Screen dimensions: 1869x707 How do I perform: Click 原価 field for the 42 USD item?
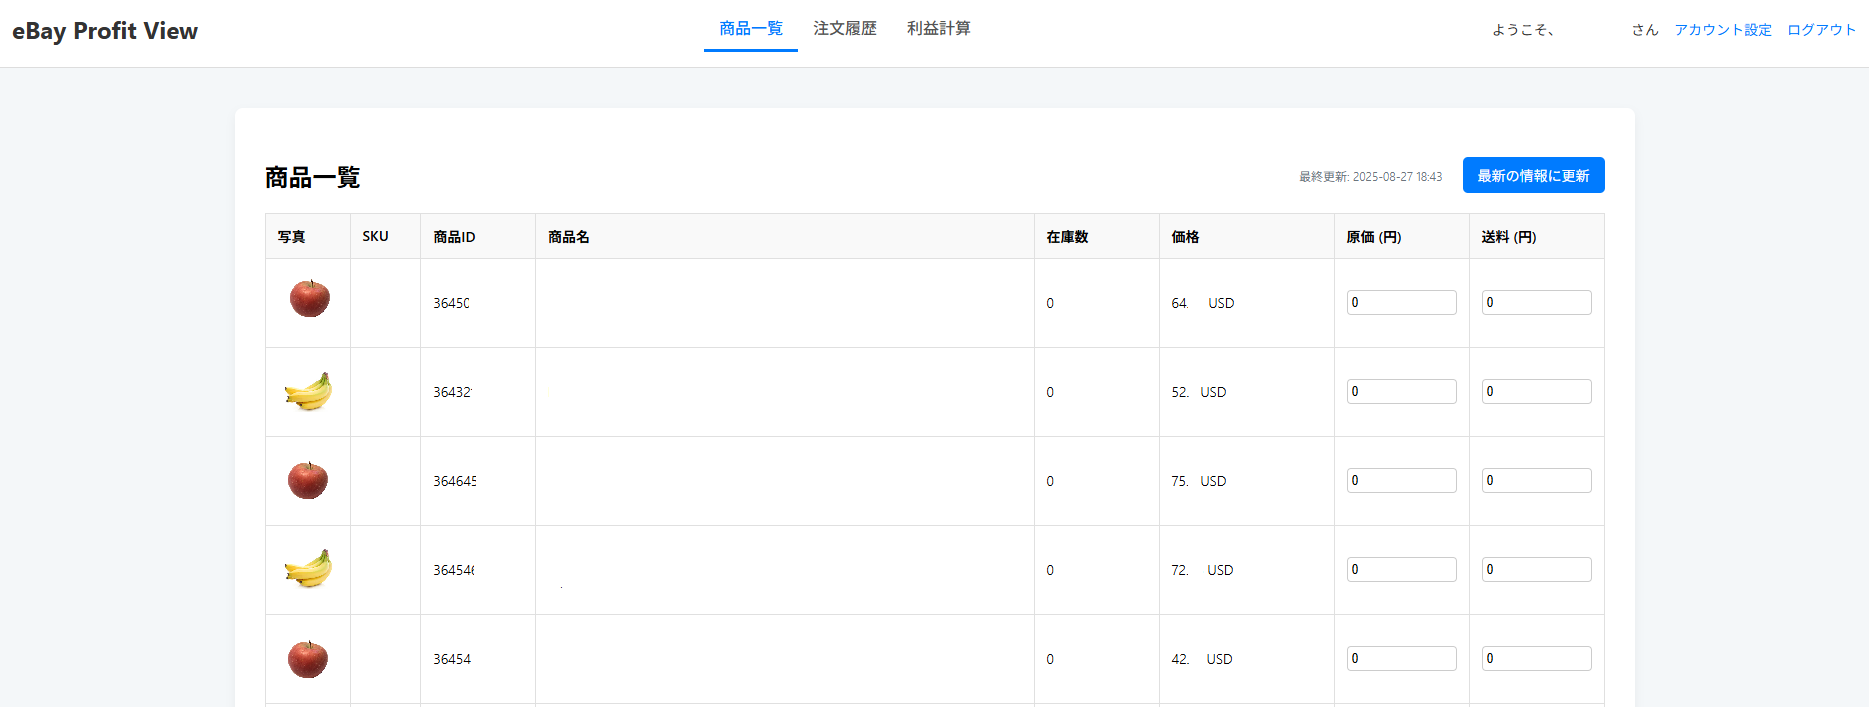coord(1401,659)
